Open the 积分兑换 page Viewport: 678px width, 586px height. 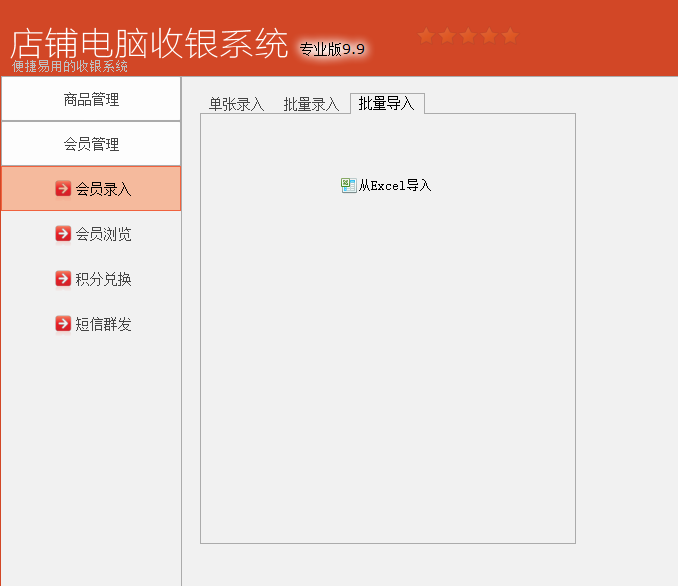coord(93,279)
